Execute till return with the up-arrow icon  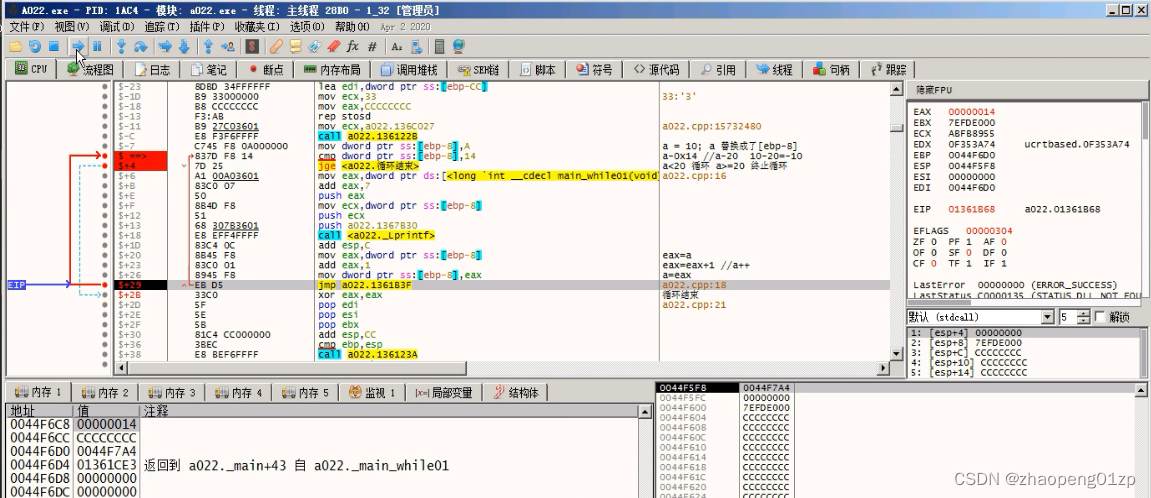point(208,46)
